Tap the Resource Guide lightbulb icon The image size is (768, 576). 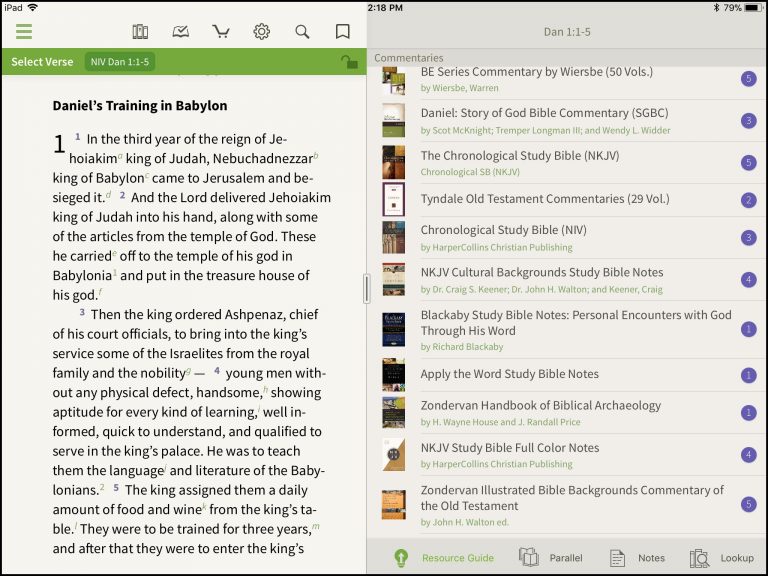point(401,557)
